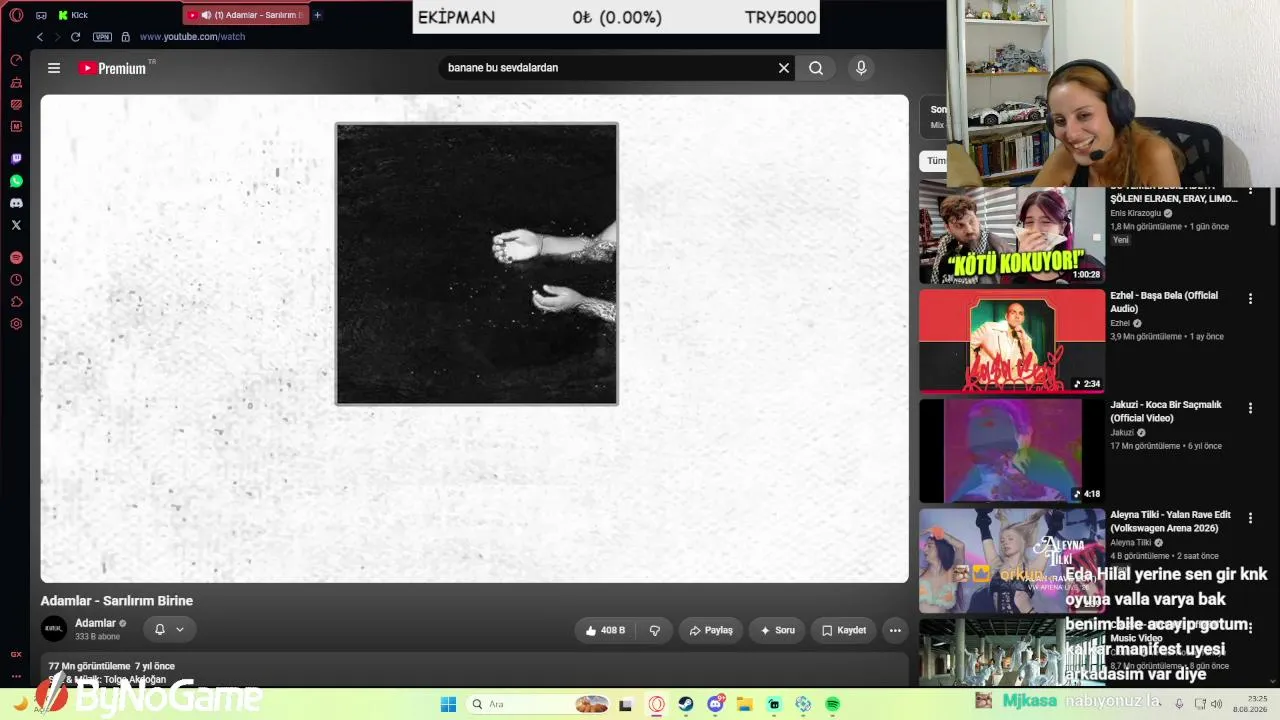Open a new browser tab
This screenshot has height=720, width=1280.
pyautogui.click(x=318, y=15)
